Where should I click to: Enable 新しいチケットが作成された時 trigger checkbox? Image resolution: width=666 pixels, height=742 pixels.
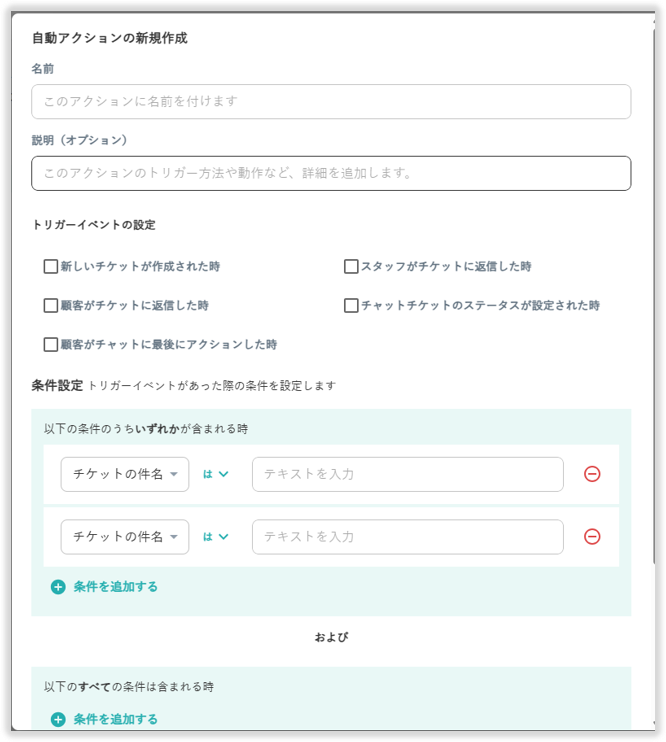pyautogui.click(x=51, y=267)
